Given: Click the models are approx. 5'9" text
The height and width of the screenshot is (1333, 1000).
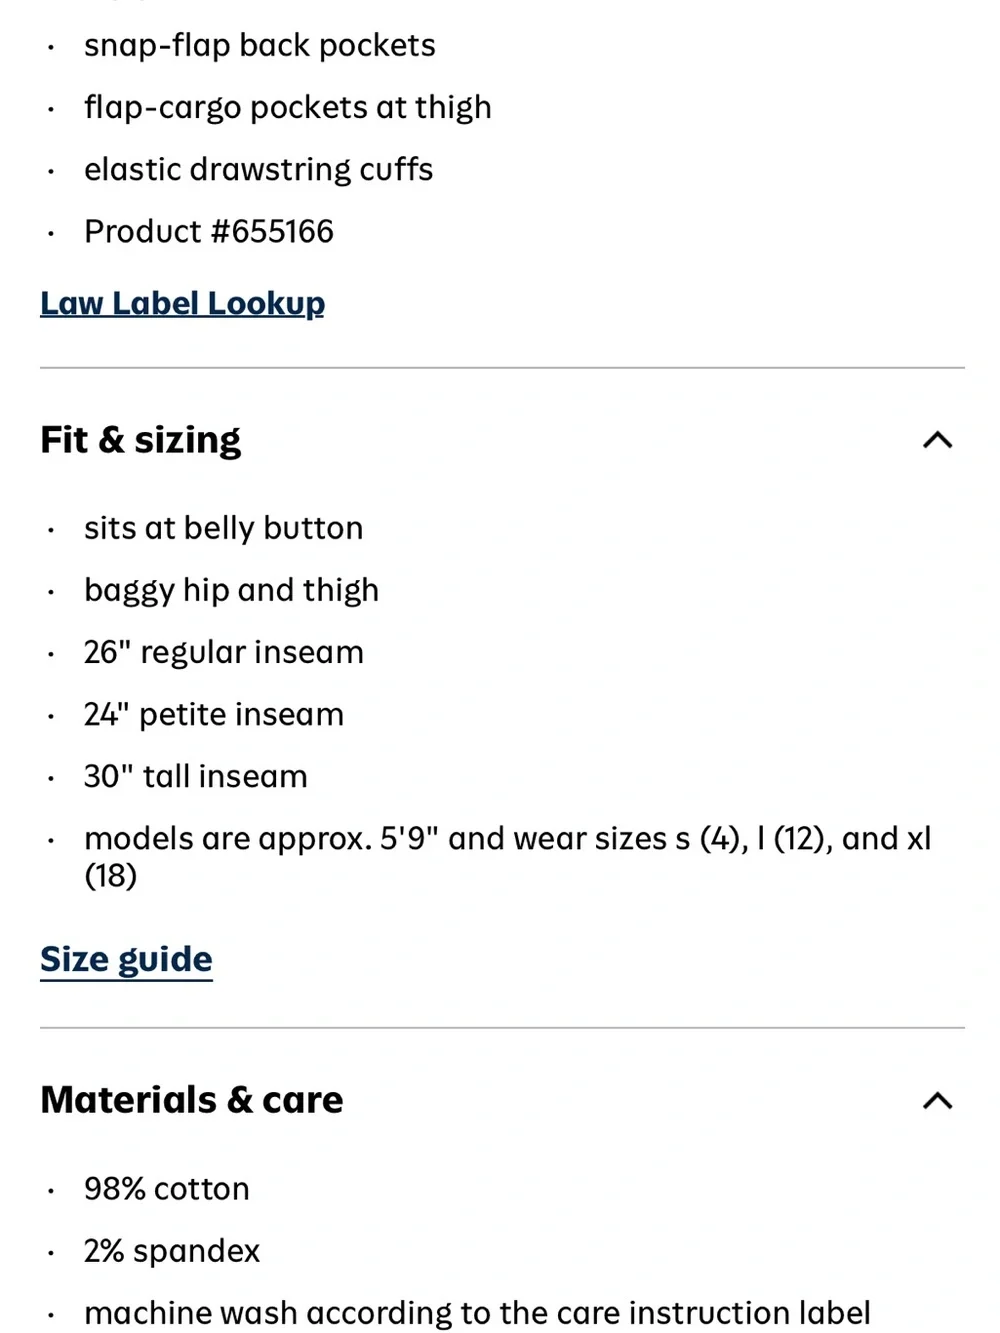Looking at the screenshot, I should click(261, 838).
